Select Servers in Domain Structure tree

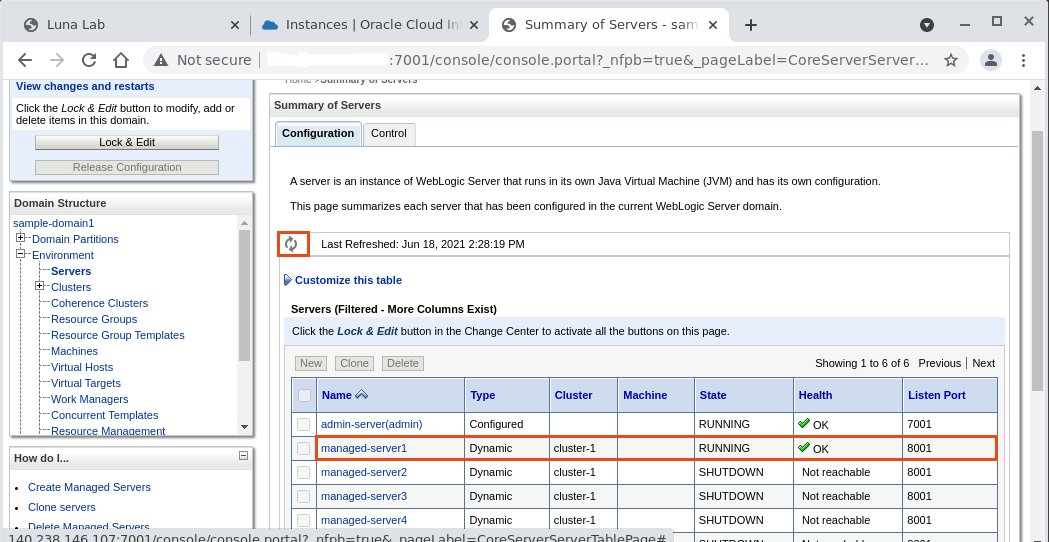71,271
